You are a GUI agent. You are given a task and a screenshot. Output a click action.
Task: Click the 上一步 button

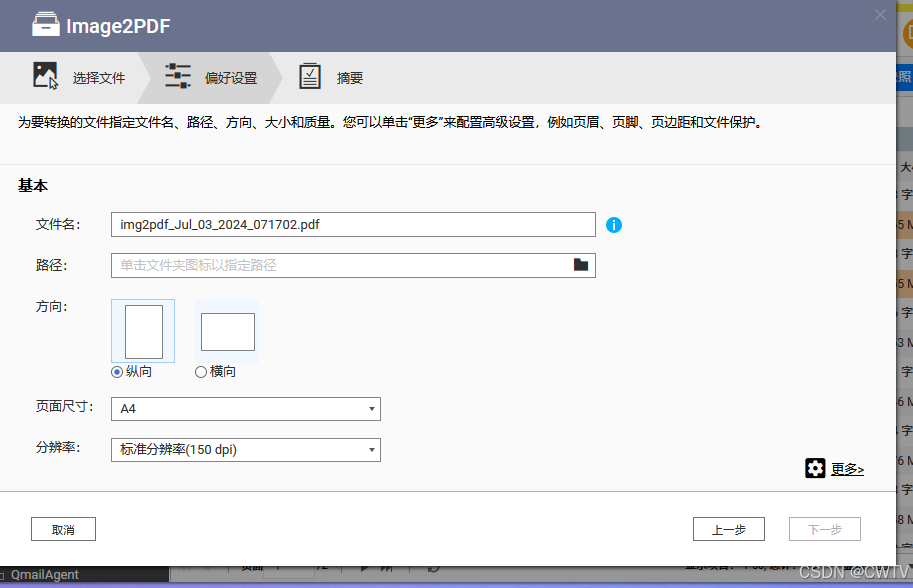[x=728, y=529]
